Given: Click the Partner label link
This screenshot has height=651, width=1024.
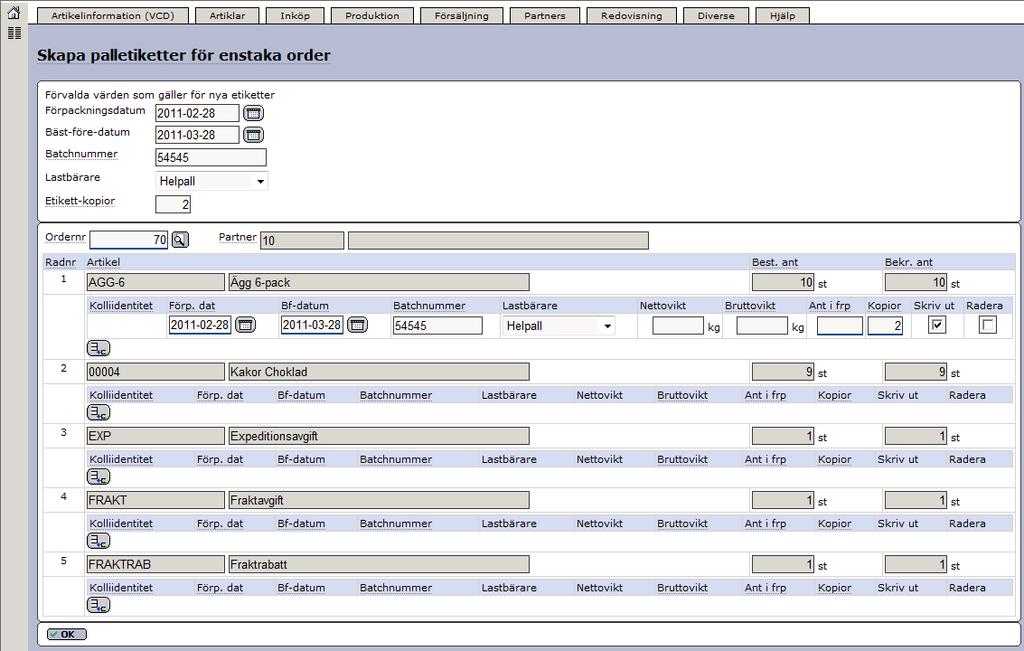Looking at the screenshot, I should (238, 238).
